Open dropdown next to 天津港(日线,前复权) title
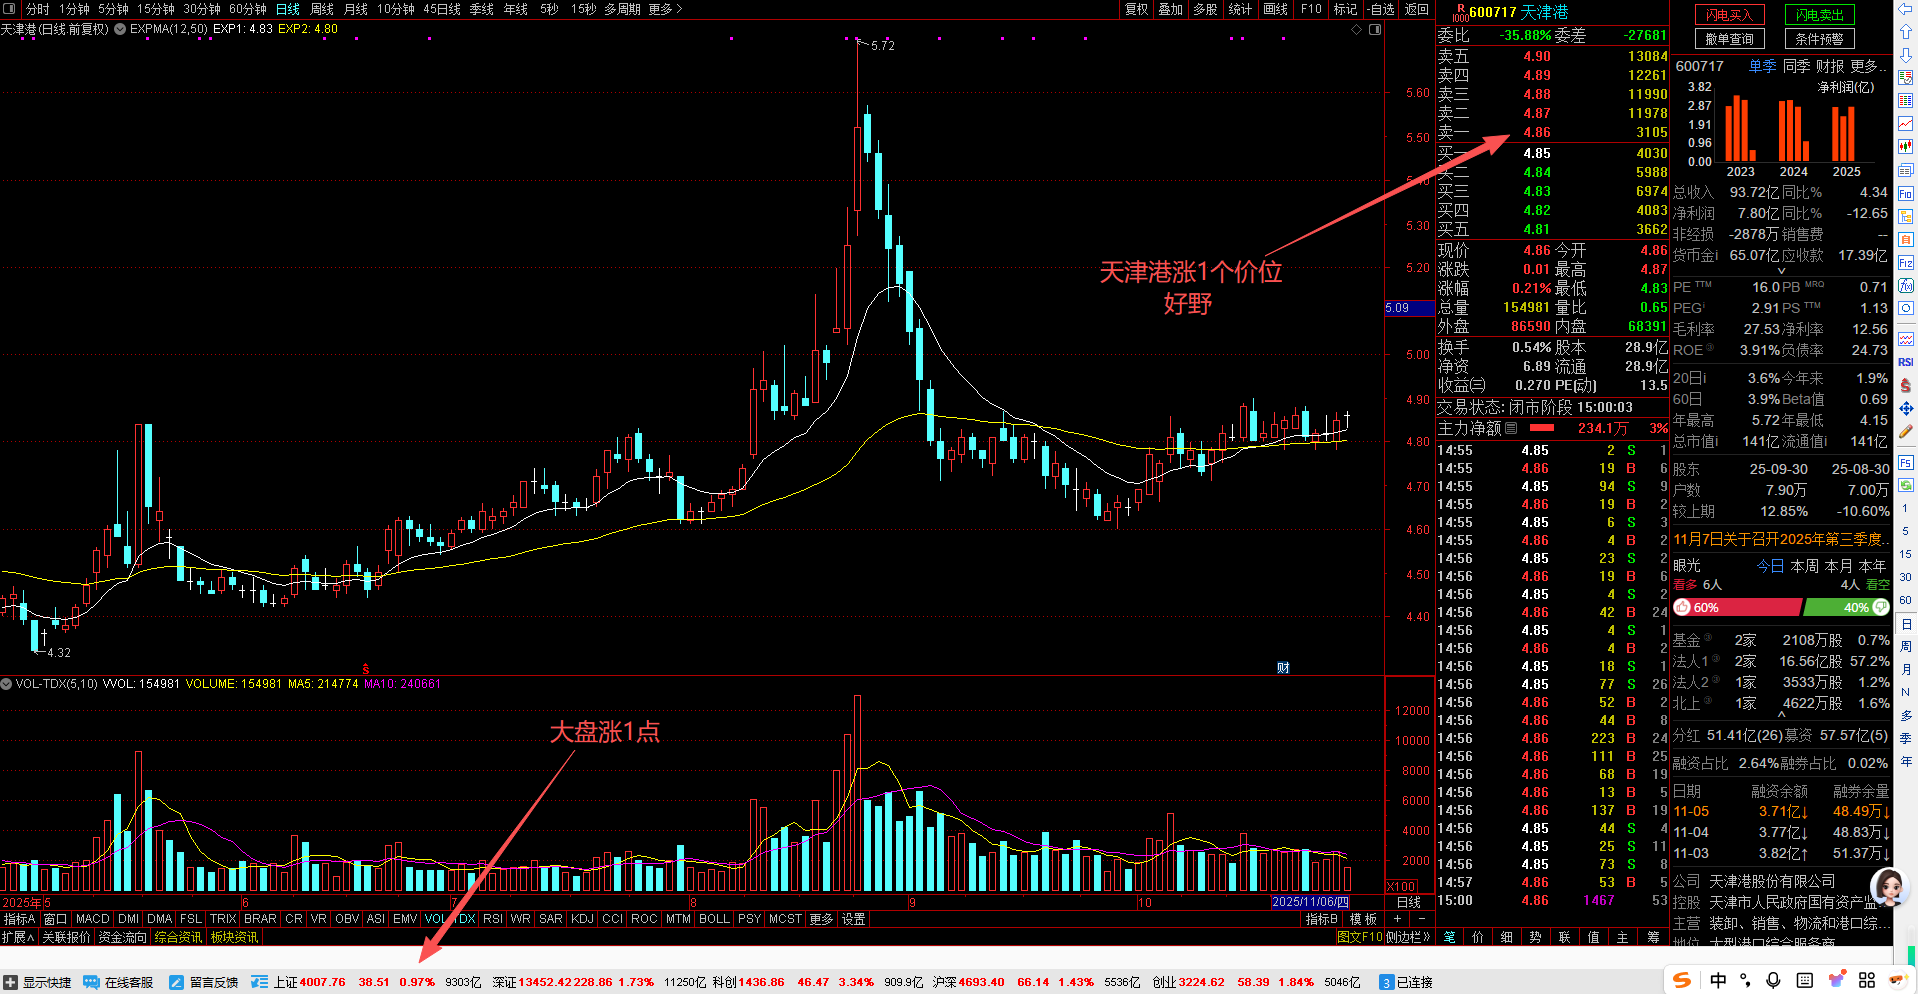The width and height of the screenshot is (1918, 994). [120, 29]
